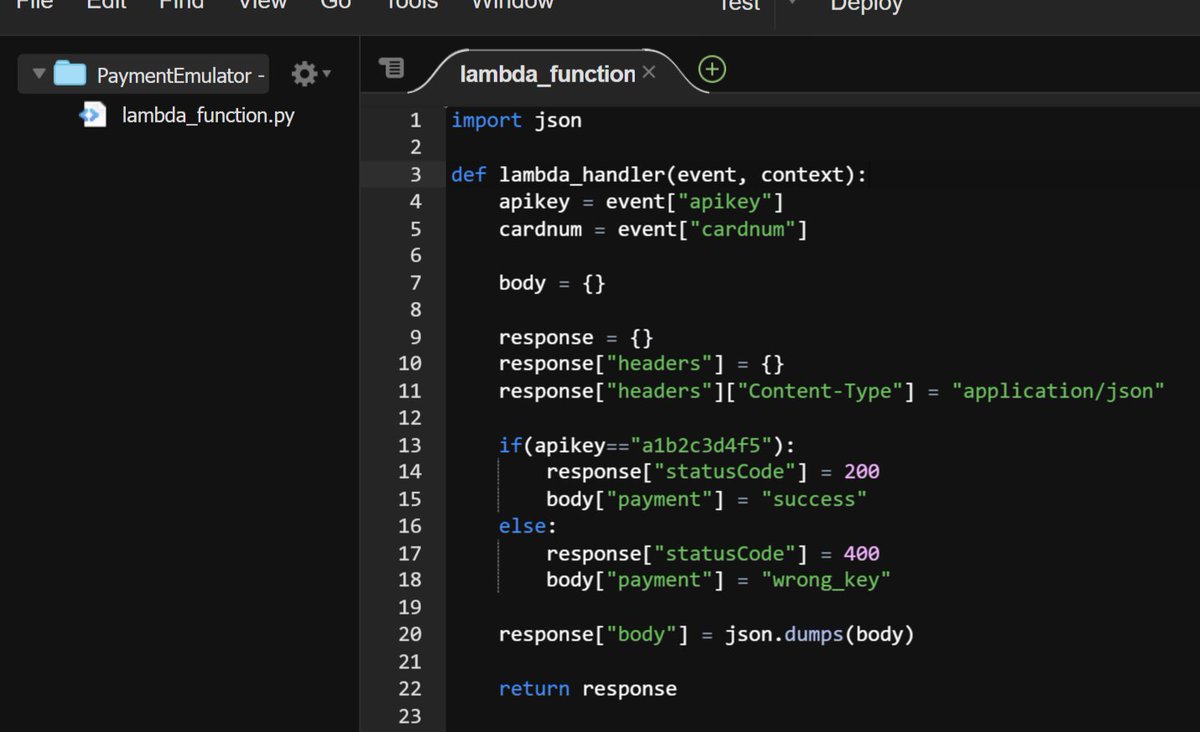1200x732 pixels.
Task: Open lambda_function.py in the file tree
Action: click(208, 115)
